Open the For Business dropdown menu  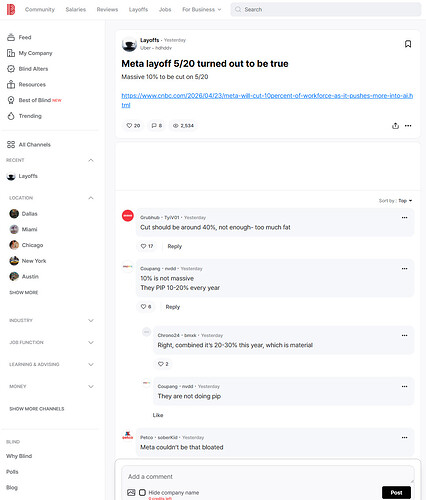click(x=201, y=10)
